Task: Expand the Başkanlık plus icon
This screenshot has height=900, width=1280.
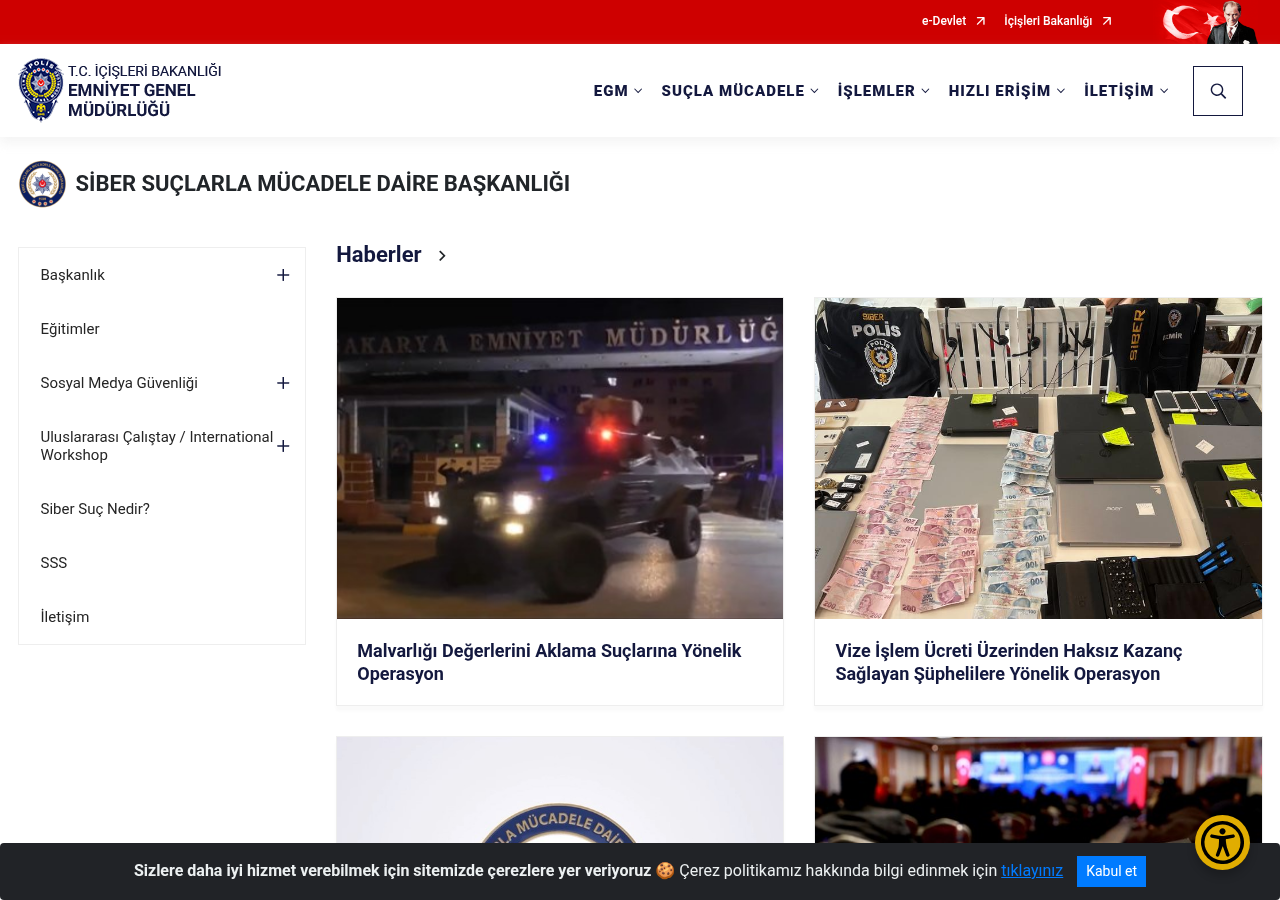Action: (283, 275)
